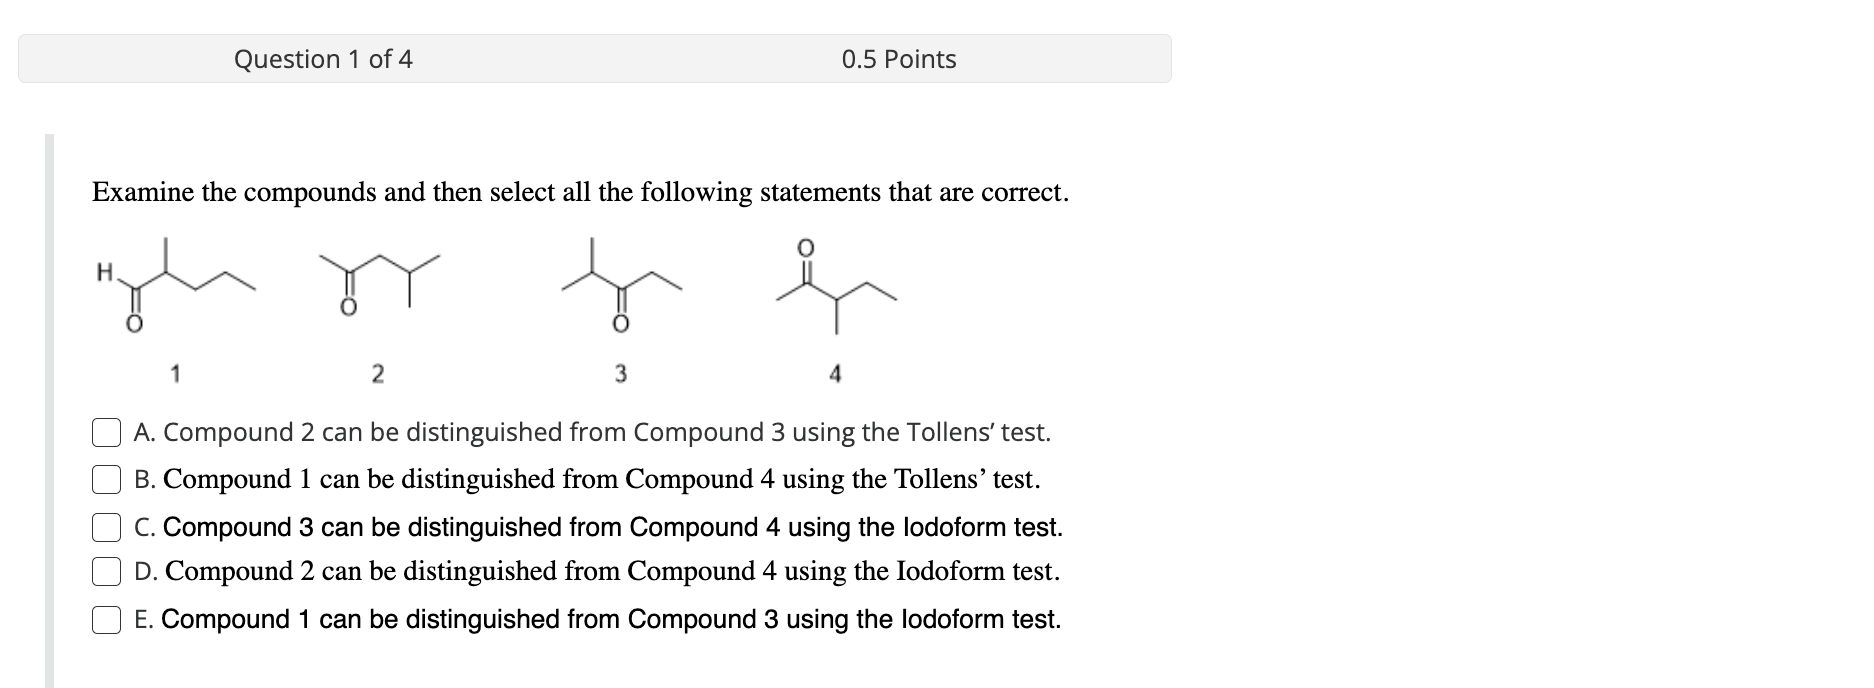Check option A about Tollens' test
Screen dimensions: 1874x688
[107, 432]
